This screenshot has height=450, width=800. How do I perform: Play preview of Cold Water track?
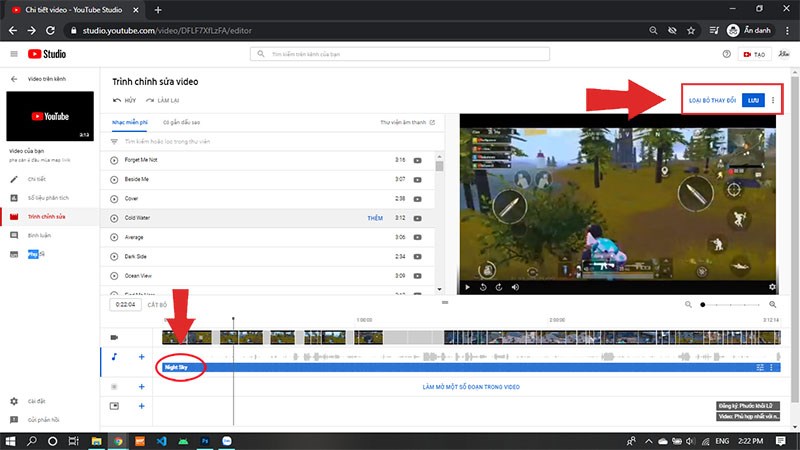114,218
